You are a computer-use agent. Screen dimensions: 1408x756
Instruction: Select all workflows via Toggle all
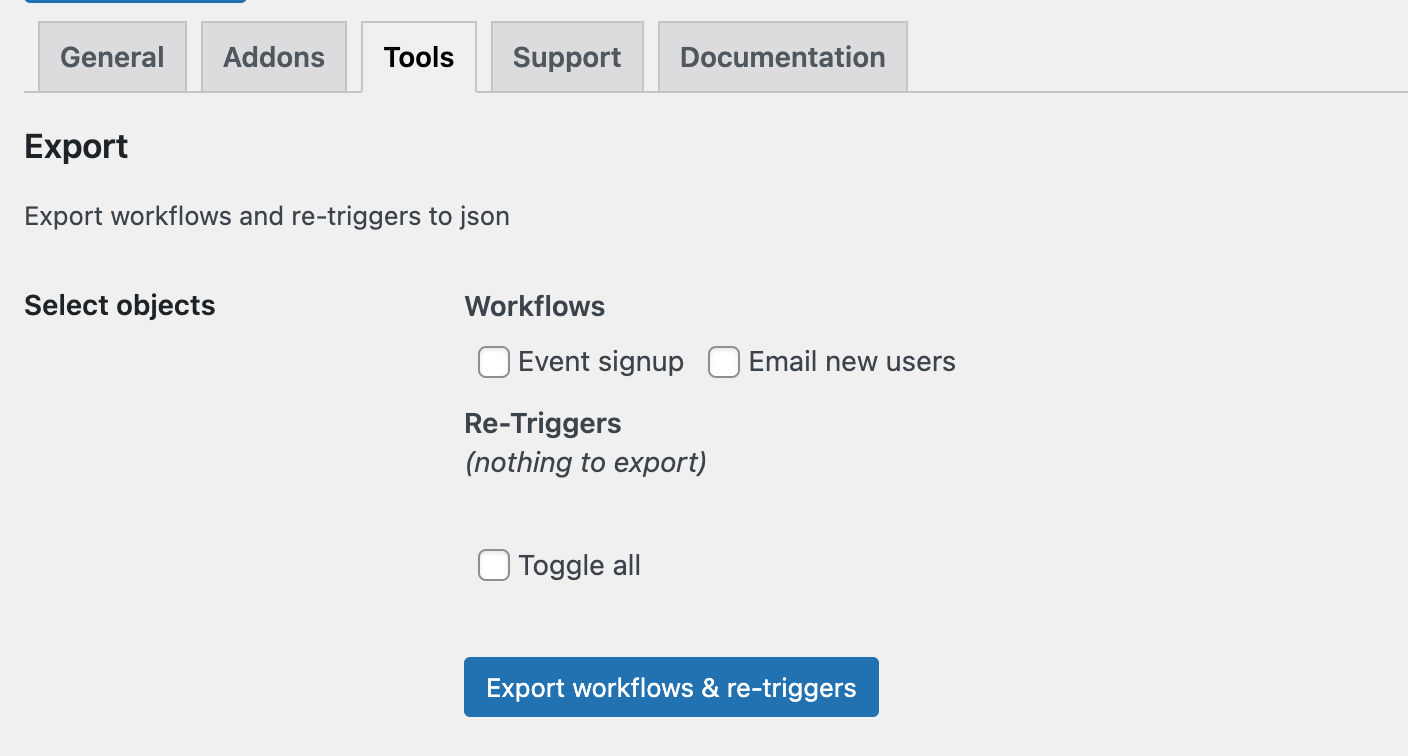pyautogui.click(x=494, y=565)
